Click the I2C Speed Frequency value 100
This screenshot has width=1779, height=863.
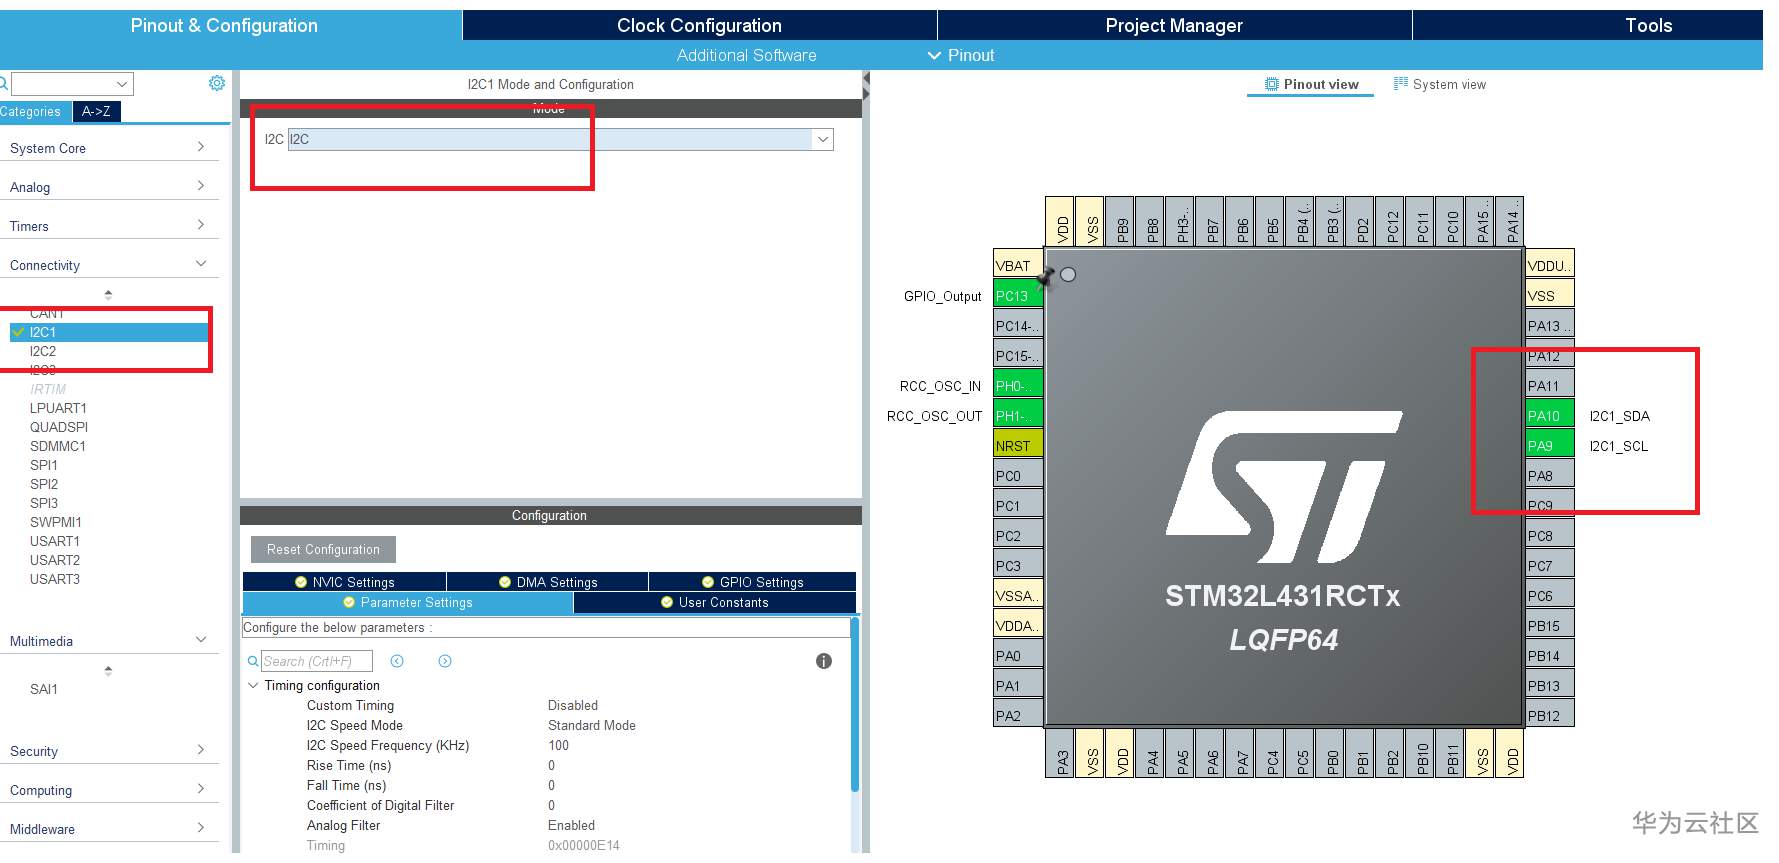pyautogui.click(x=558, y=746)
